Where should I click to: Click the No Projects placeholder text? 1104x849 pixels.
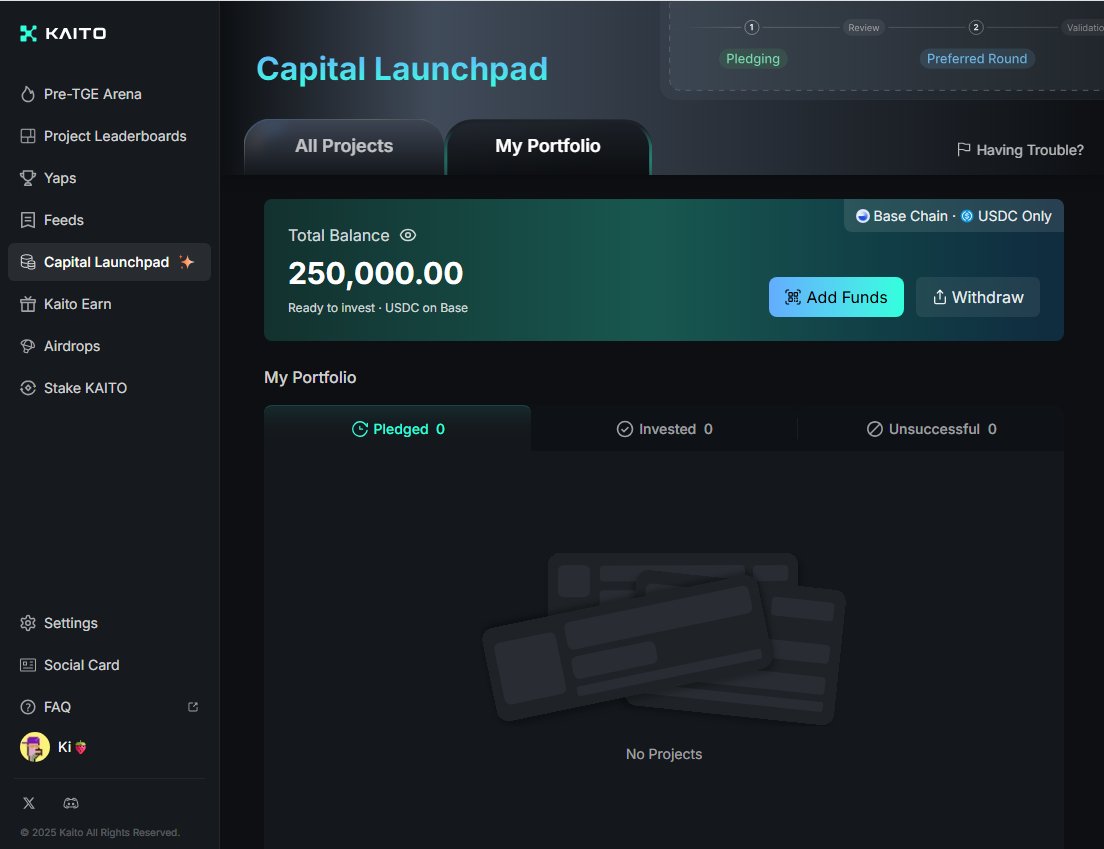point(664,754)
